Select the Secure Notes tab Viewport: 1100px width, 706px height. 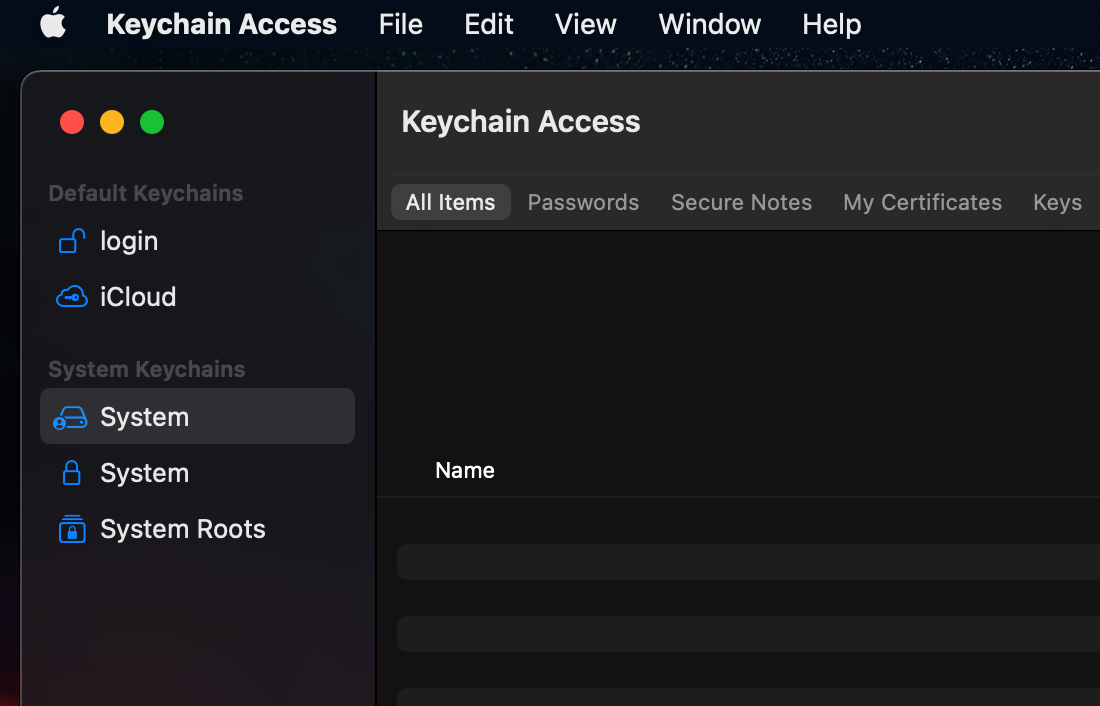(741, 202)
